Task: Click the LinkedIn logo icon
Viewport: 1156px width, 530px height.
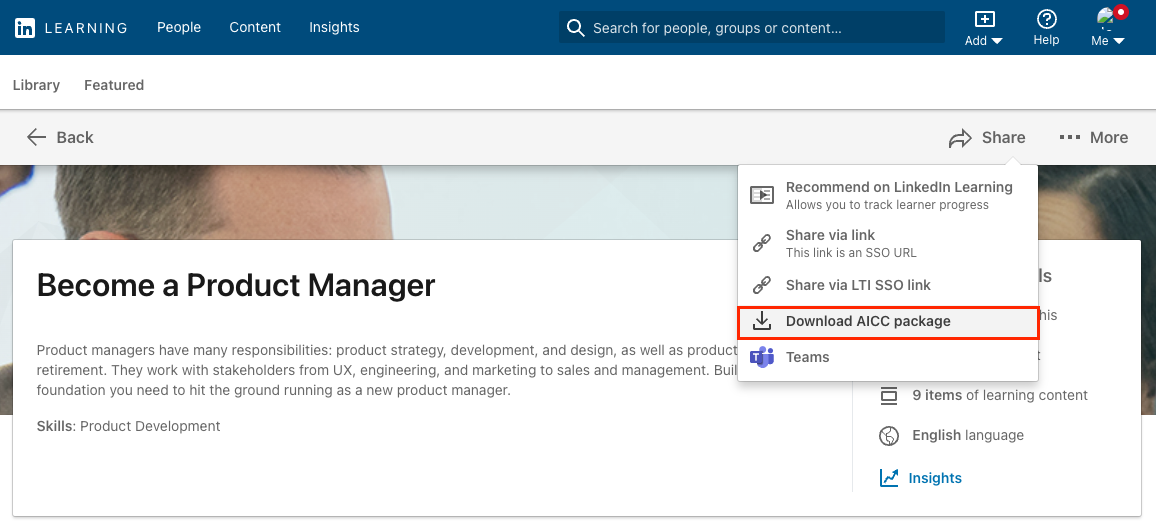Action: pos(24,28)
